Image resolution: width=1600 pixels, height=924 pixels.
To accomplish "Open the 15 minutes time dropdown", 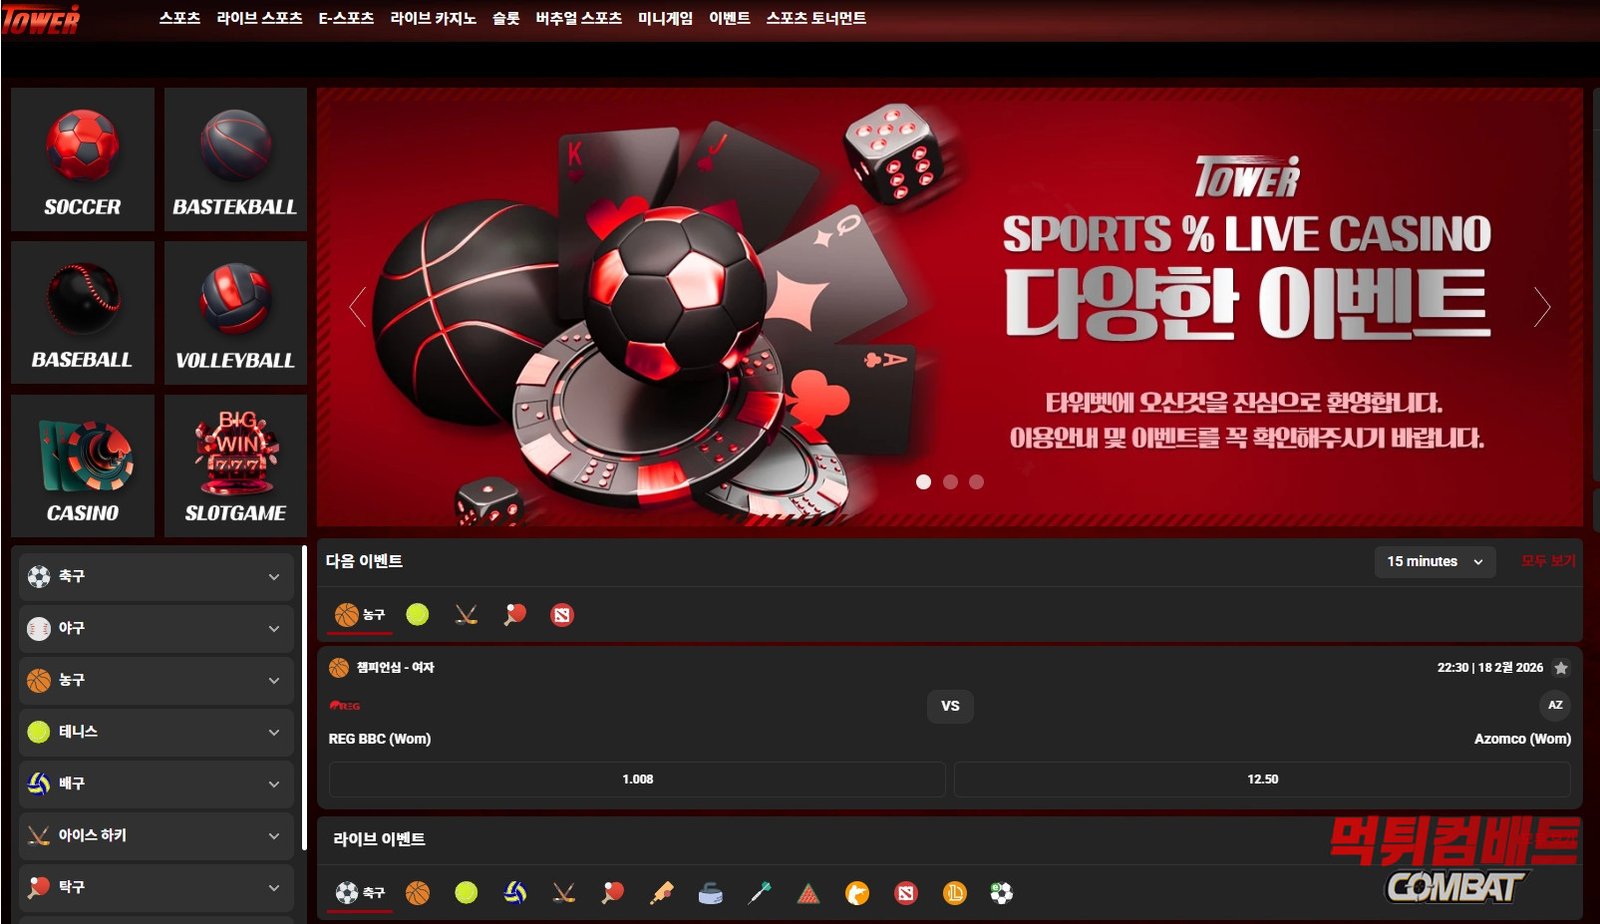I will click(1434, 562).
